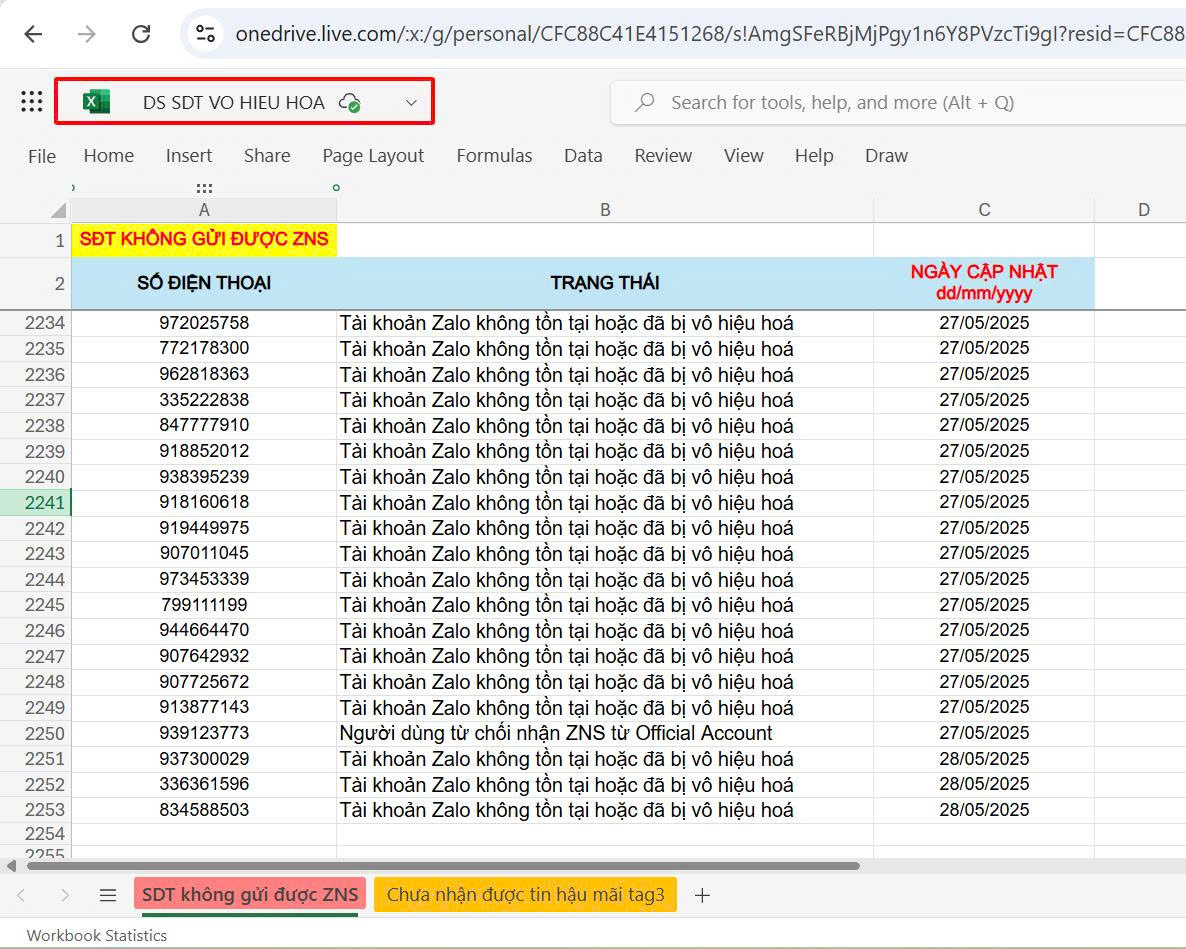Go to the previous sheet arrow
The width and height of the screenshot is (1186, 949).
click(21, 895)
